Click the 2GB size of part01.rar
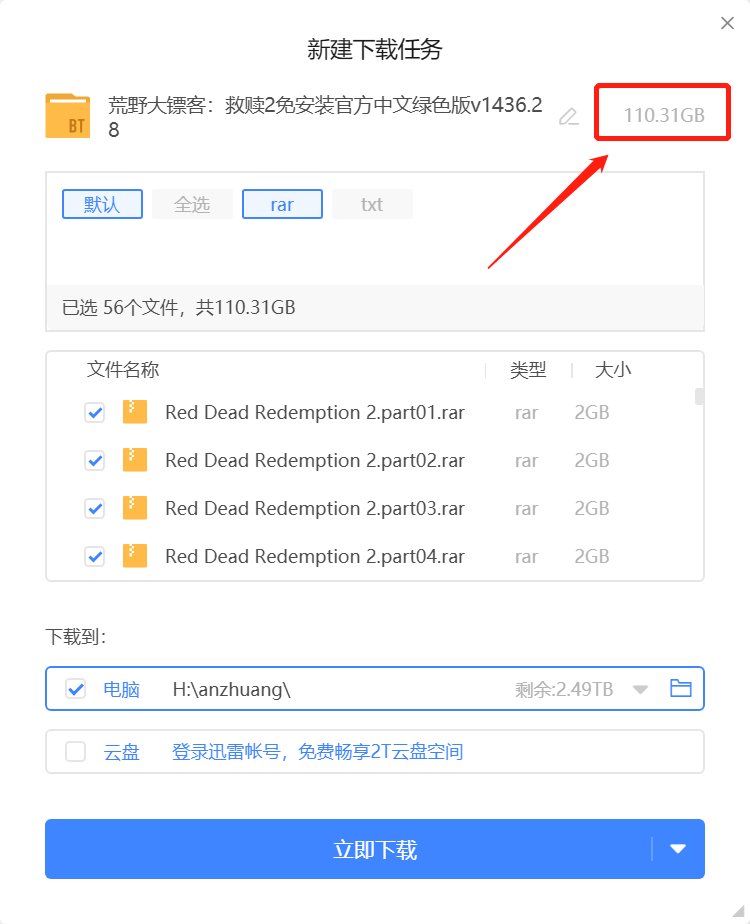The width and height of the screenshot is (750, 924). coord(592,412)
